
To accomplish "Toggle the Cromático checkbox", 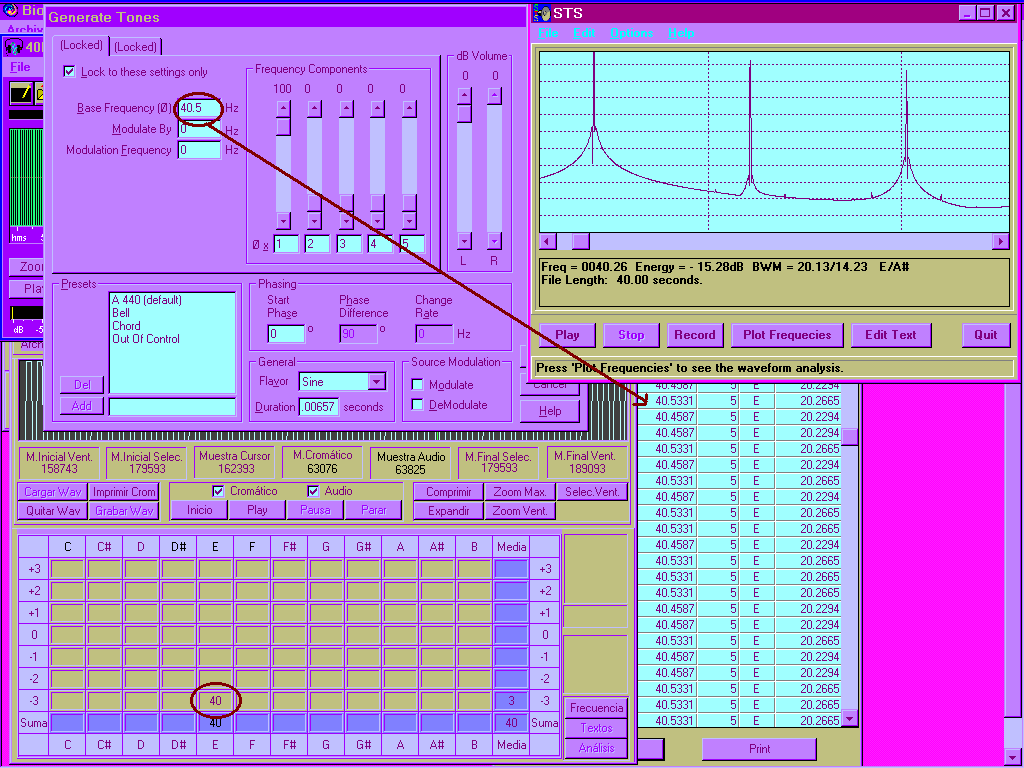I will pyautogui.click(x=219, y=491).
